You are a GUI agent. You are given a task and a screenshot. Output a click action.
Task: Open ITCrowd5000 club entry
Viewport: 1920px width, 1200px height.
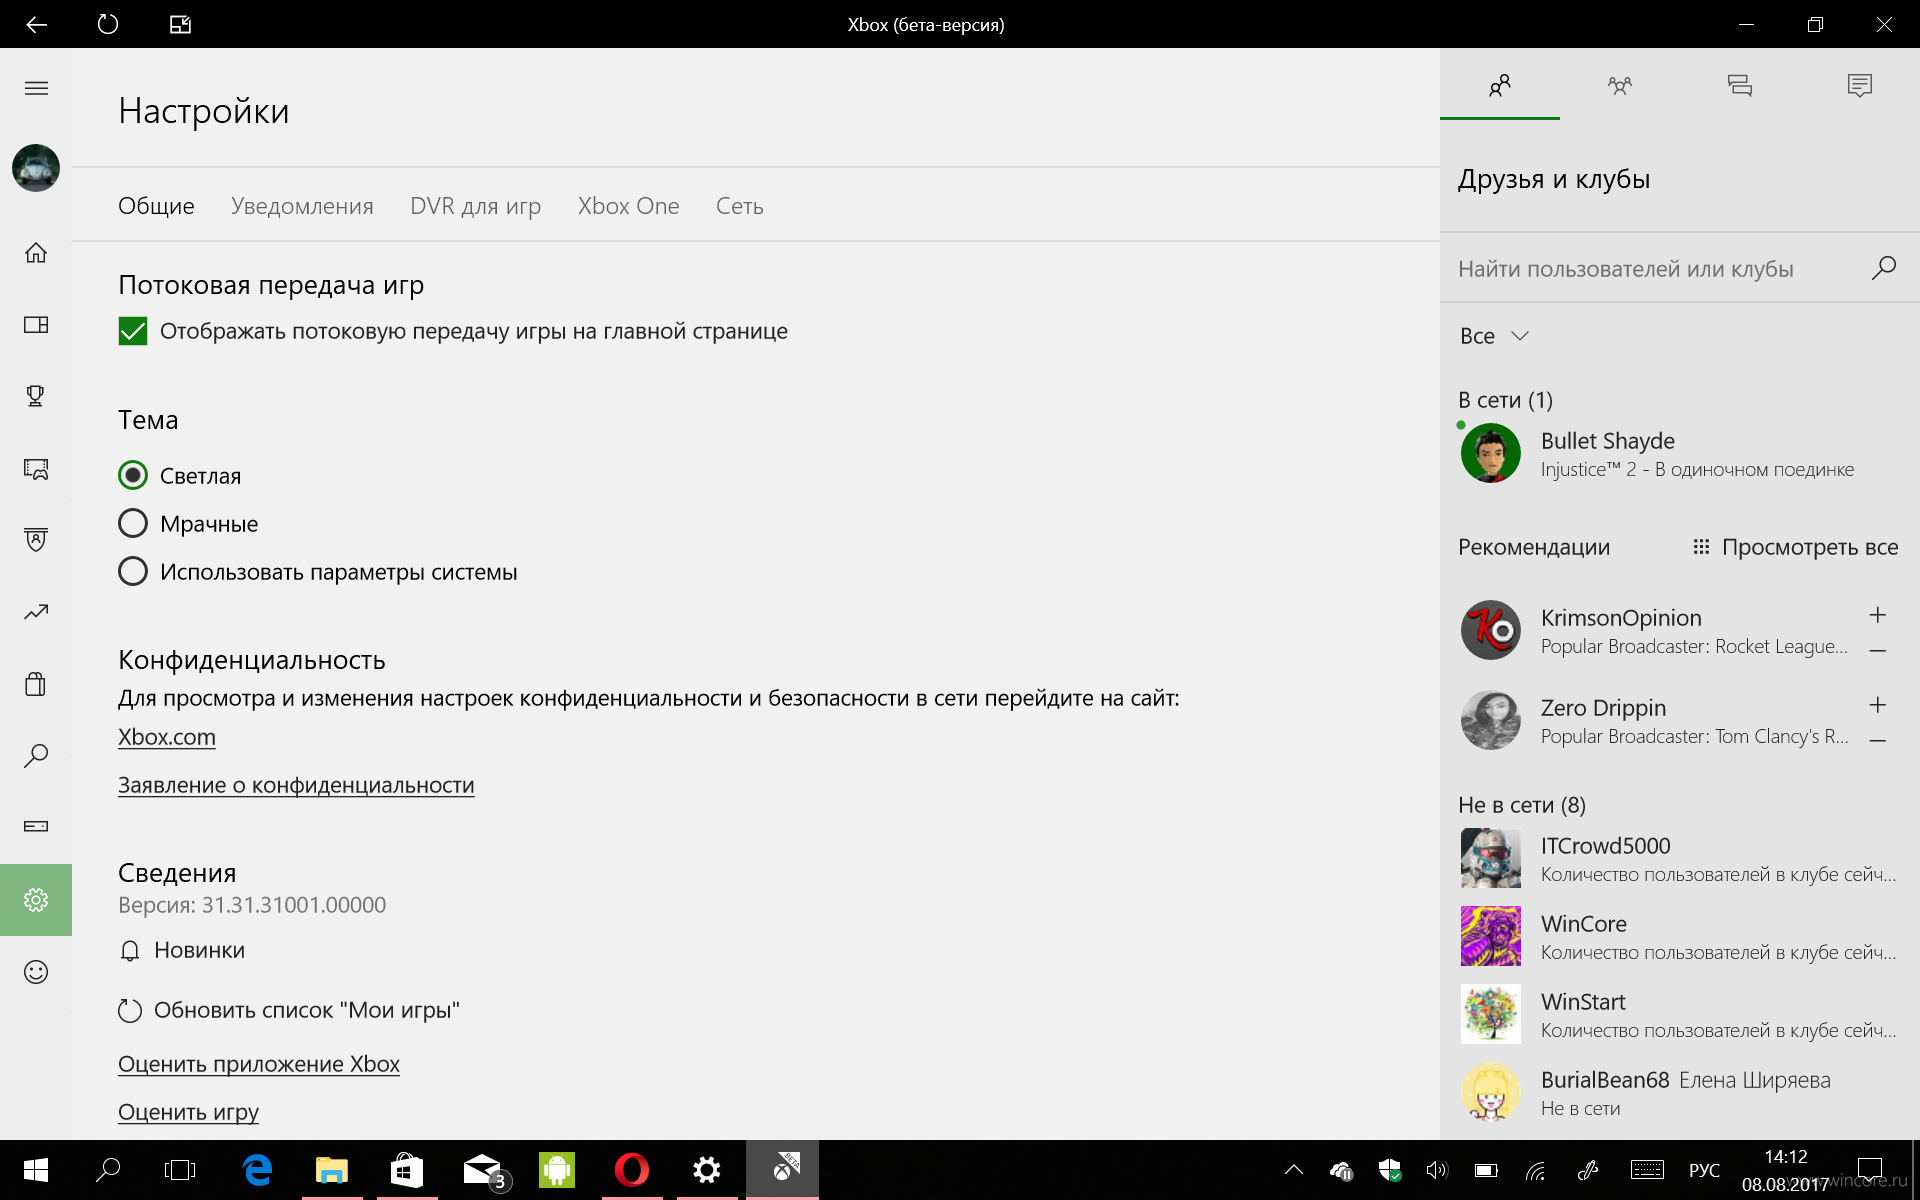point(1680,859)
